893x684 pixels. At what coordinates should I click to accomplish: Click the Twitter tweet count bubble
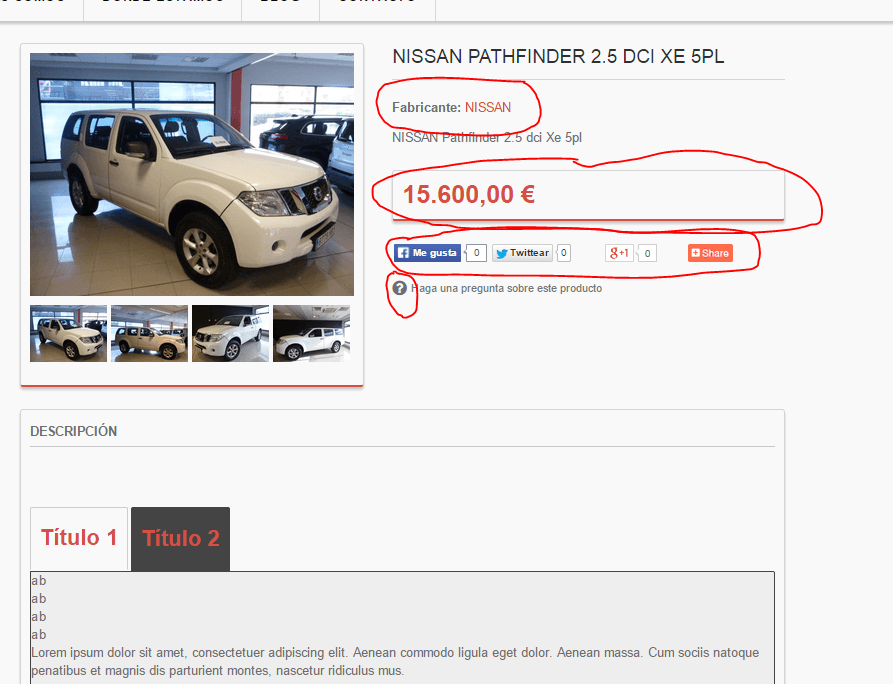pyautogui.click(x=563, y=253)
